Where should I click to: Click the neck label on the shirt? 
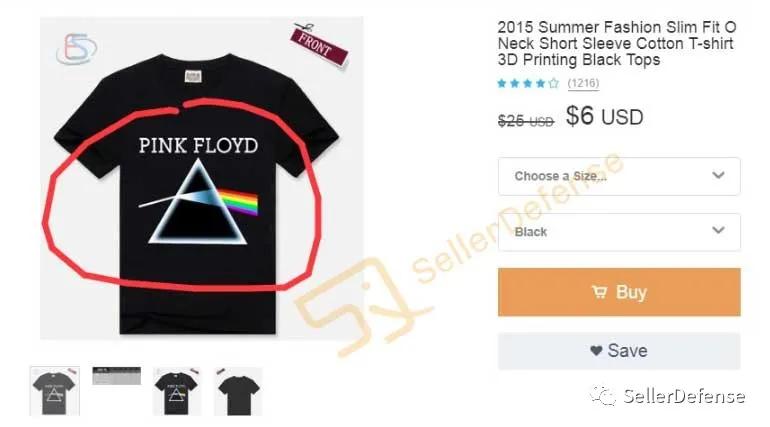tap(193, 76)
